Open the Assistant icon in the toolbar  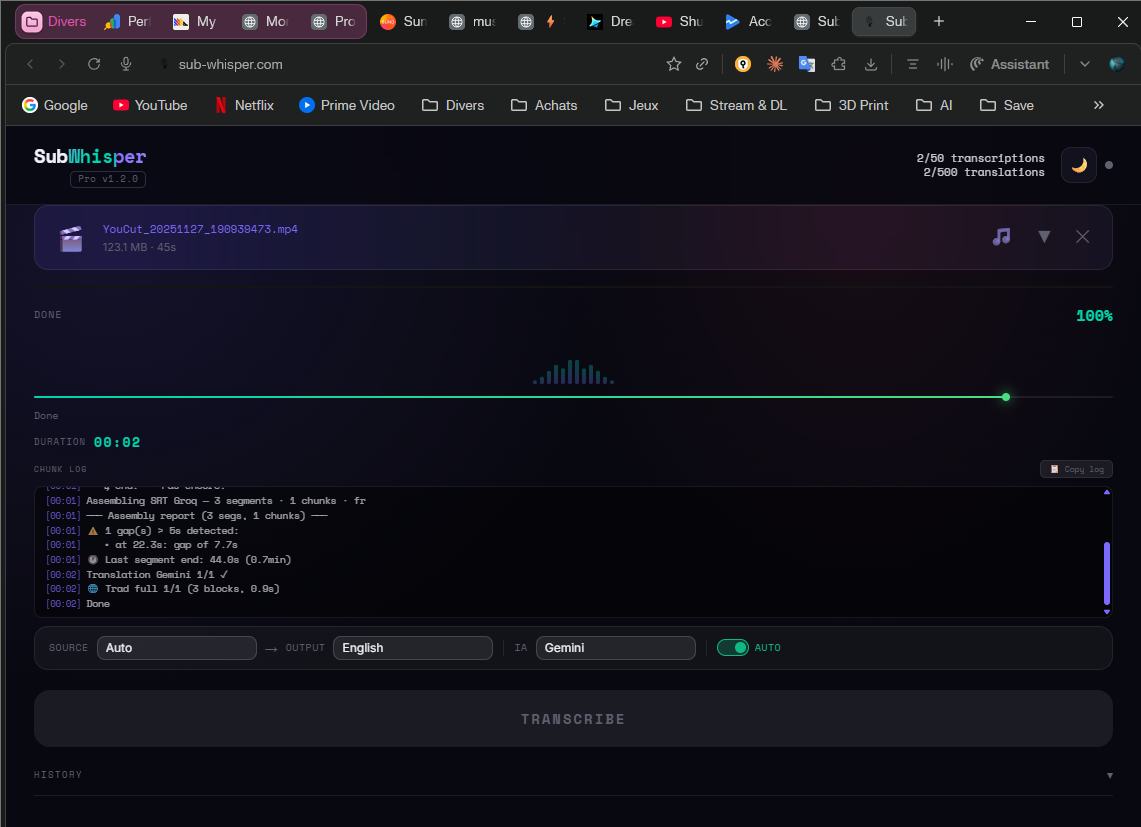pos(1009,63)
